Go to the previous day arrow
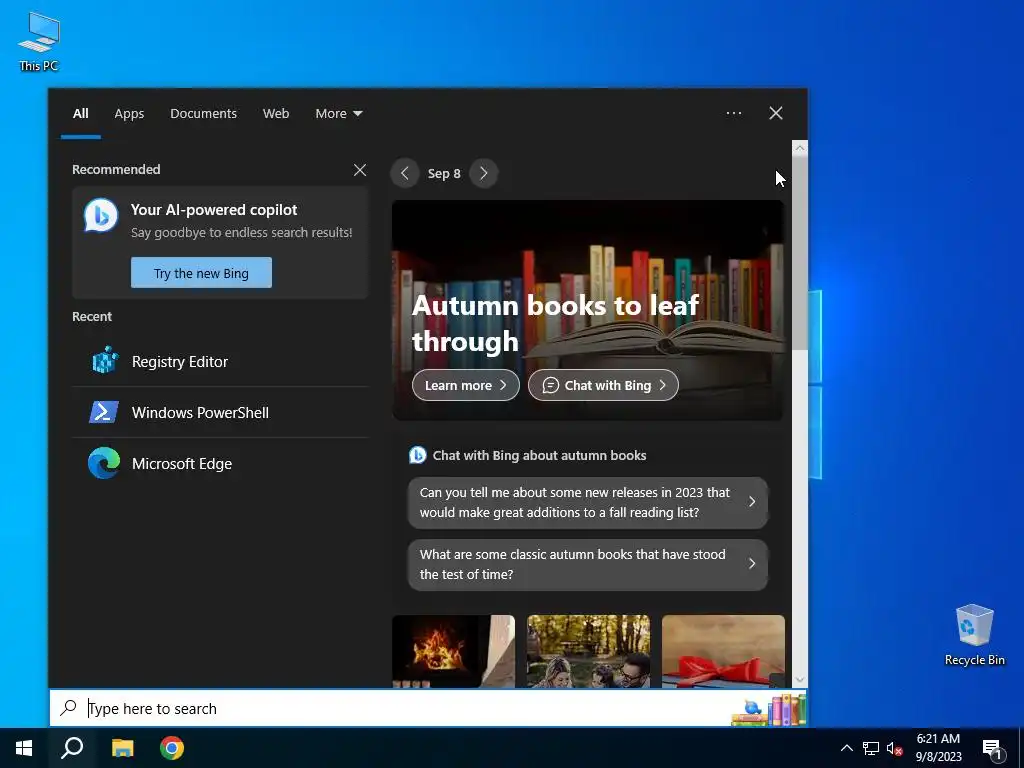Viewport: 1024px width, 768px height. pyautogui.click(x=405, y=173)
